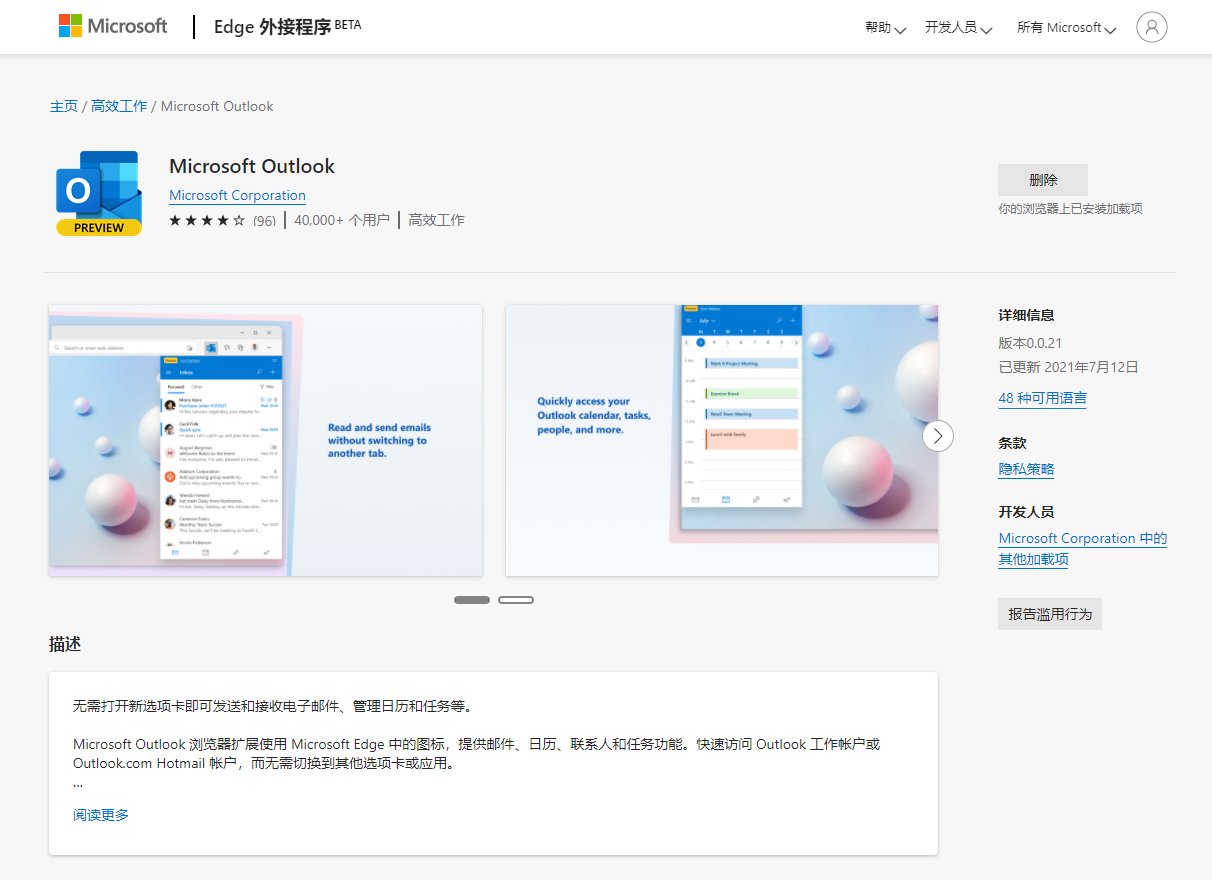Navigate to 主页 breadcrumb
This screenshot has width=1212, height=880.
64,106
